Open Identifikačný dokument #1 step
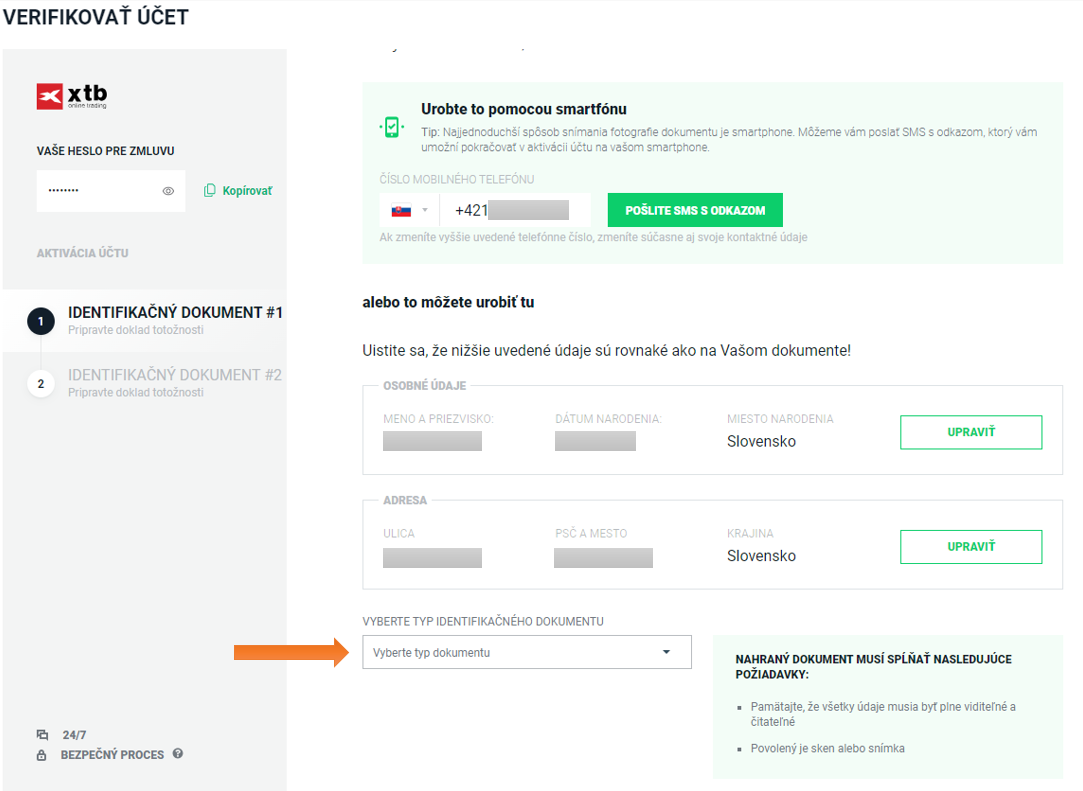Screen dimensions: 1083x791 point(174,313)
